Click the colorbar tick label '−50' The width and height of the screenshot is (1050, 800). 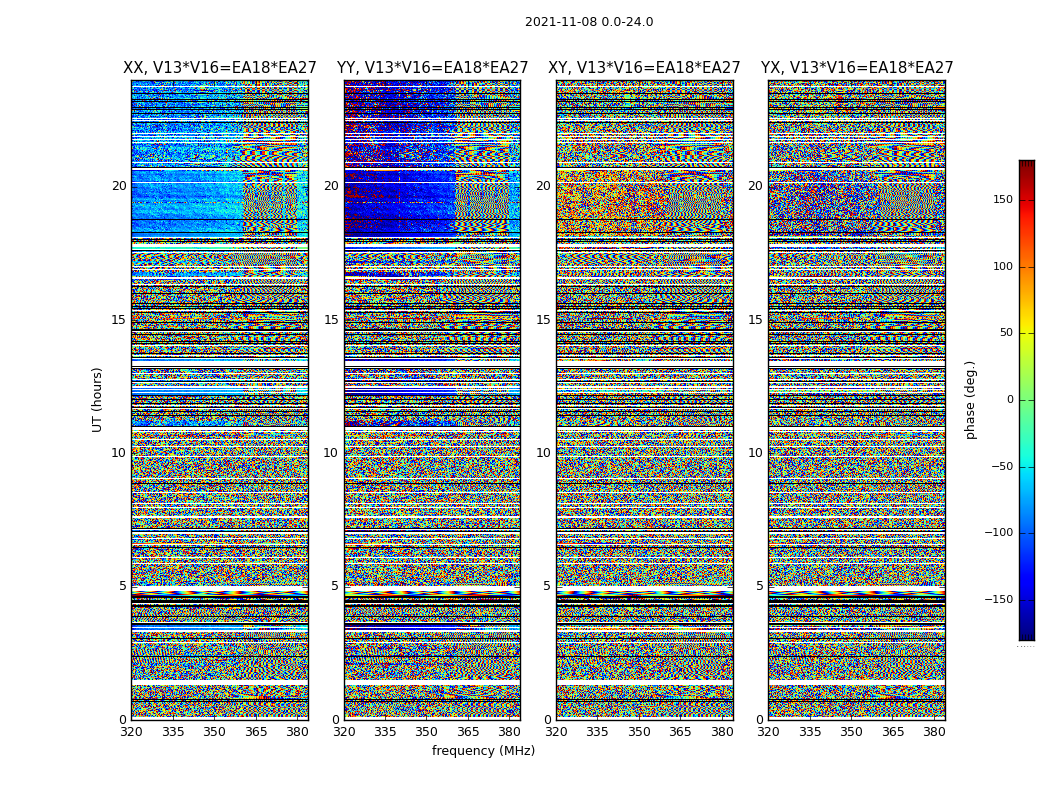pos(1002,467)
